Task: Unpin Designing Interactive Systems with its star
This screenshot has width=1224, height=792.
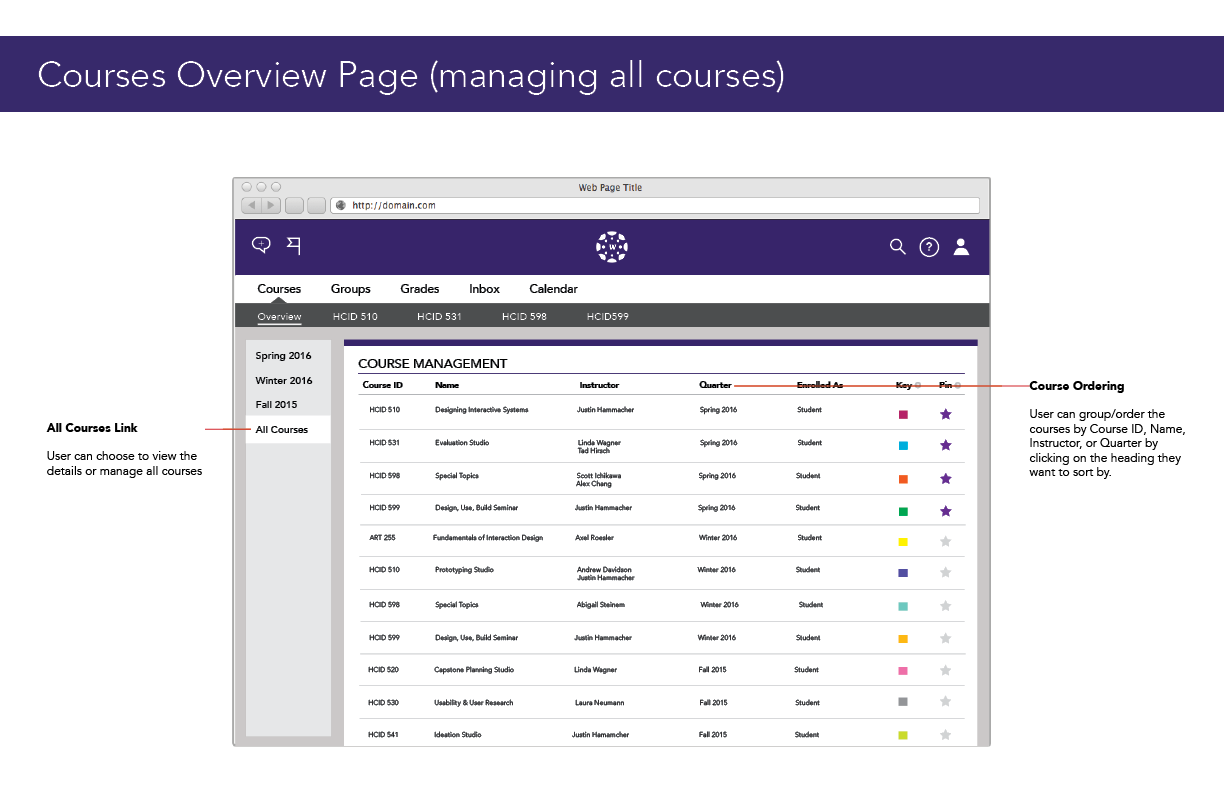Action: pyautogui.click(x=946, y=414)
